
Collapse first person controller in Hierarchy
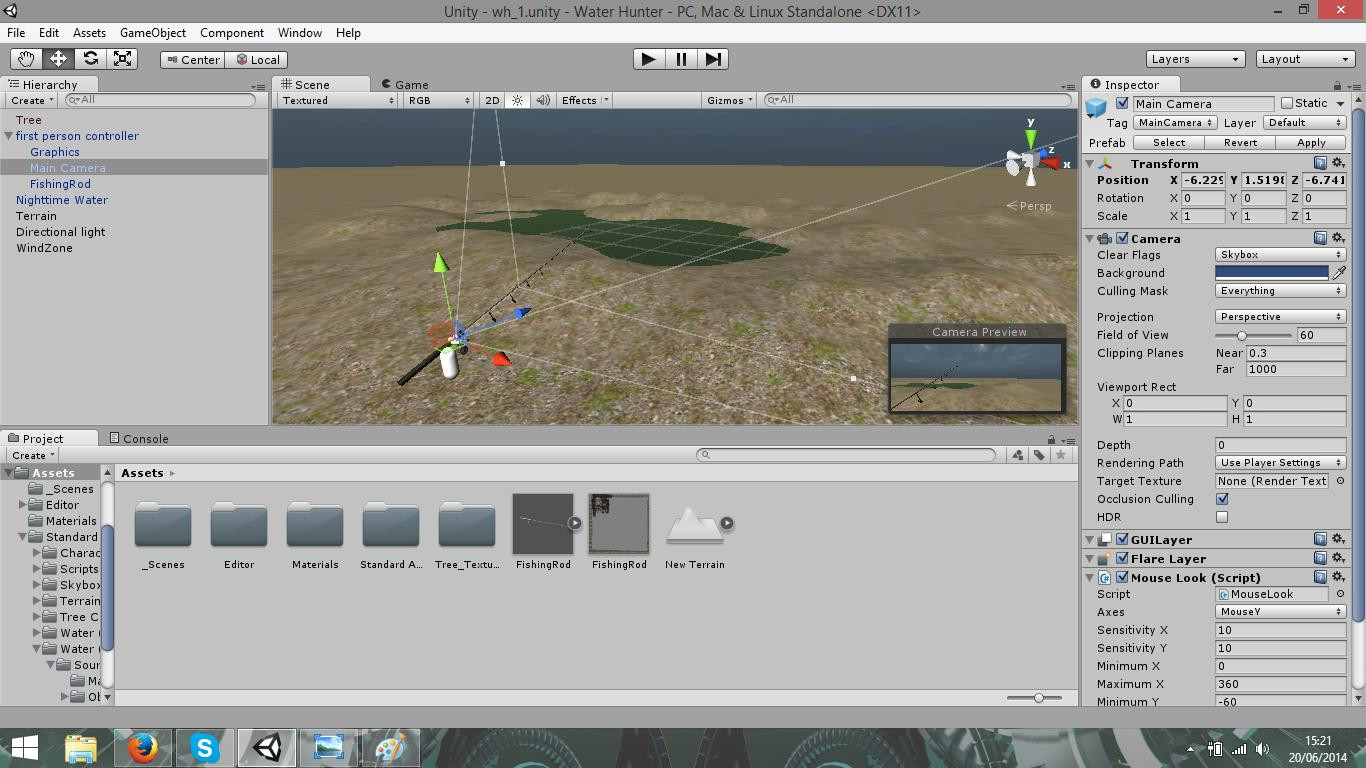[x=9, y=136]
